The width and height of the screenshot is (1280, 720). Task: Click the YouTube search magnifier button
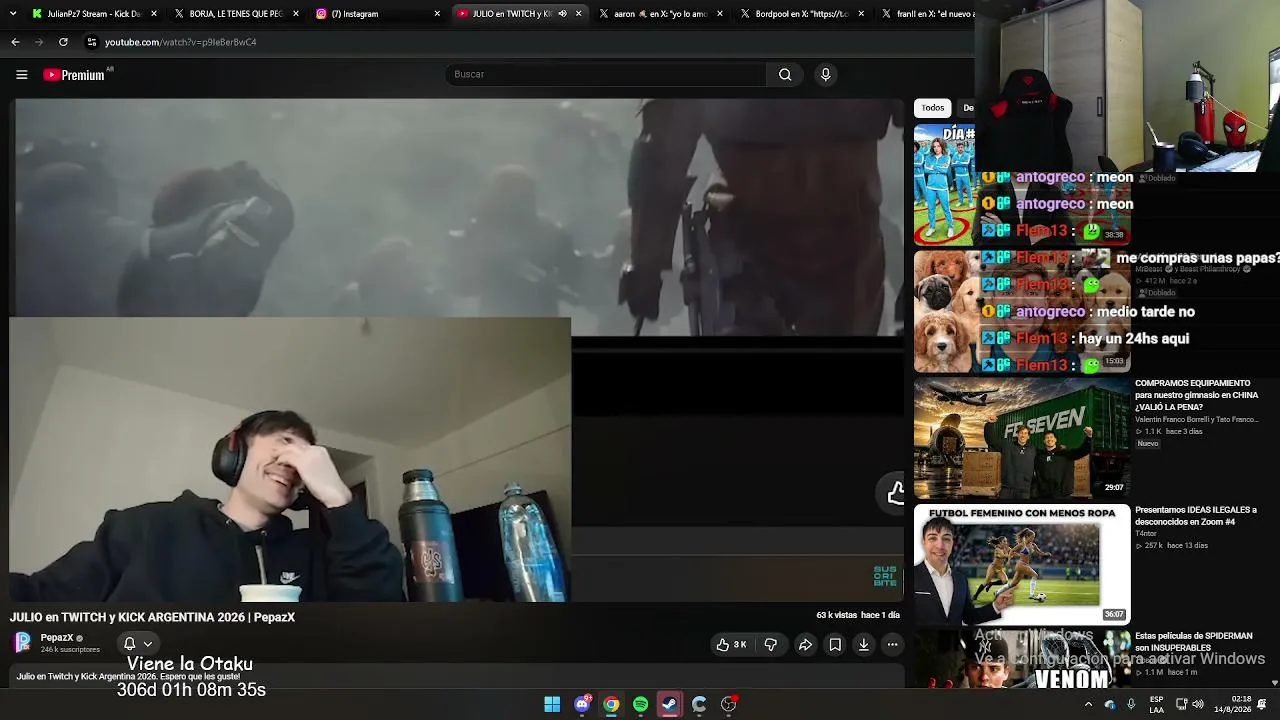tap(785, 74)
